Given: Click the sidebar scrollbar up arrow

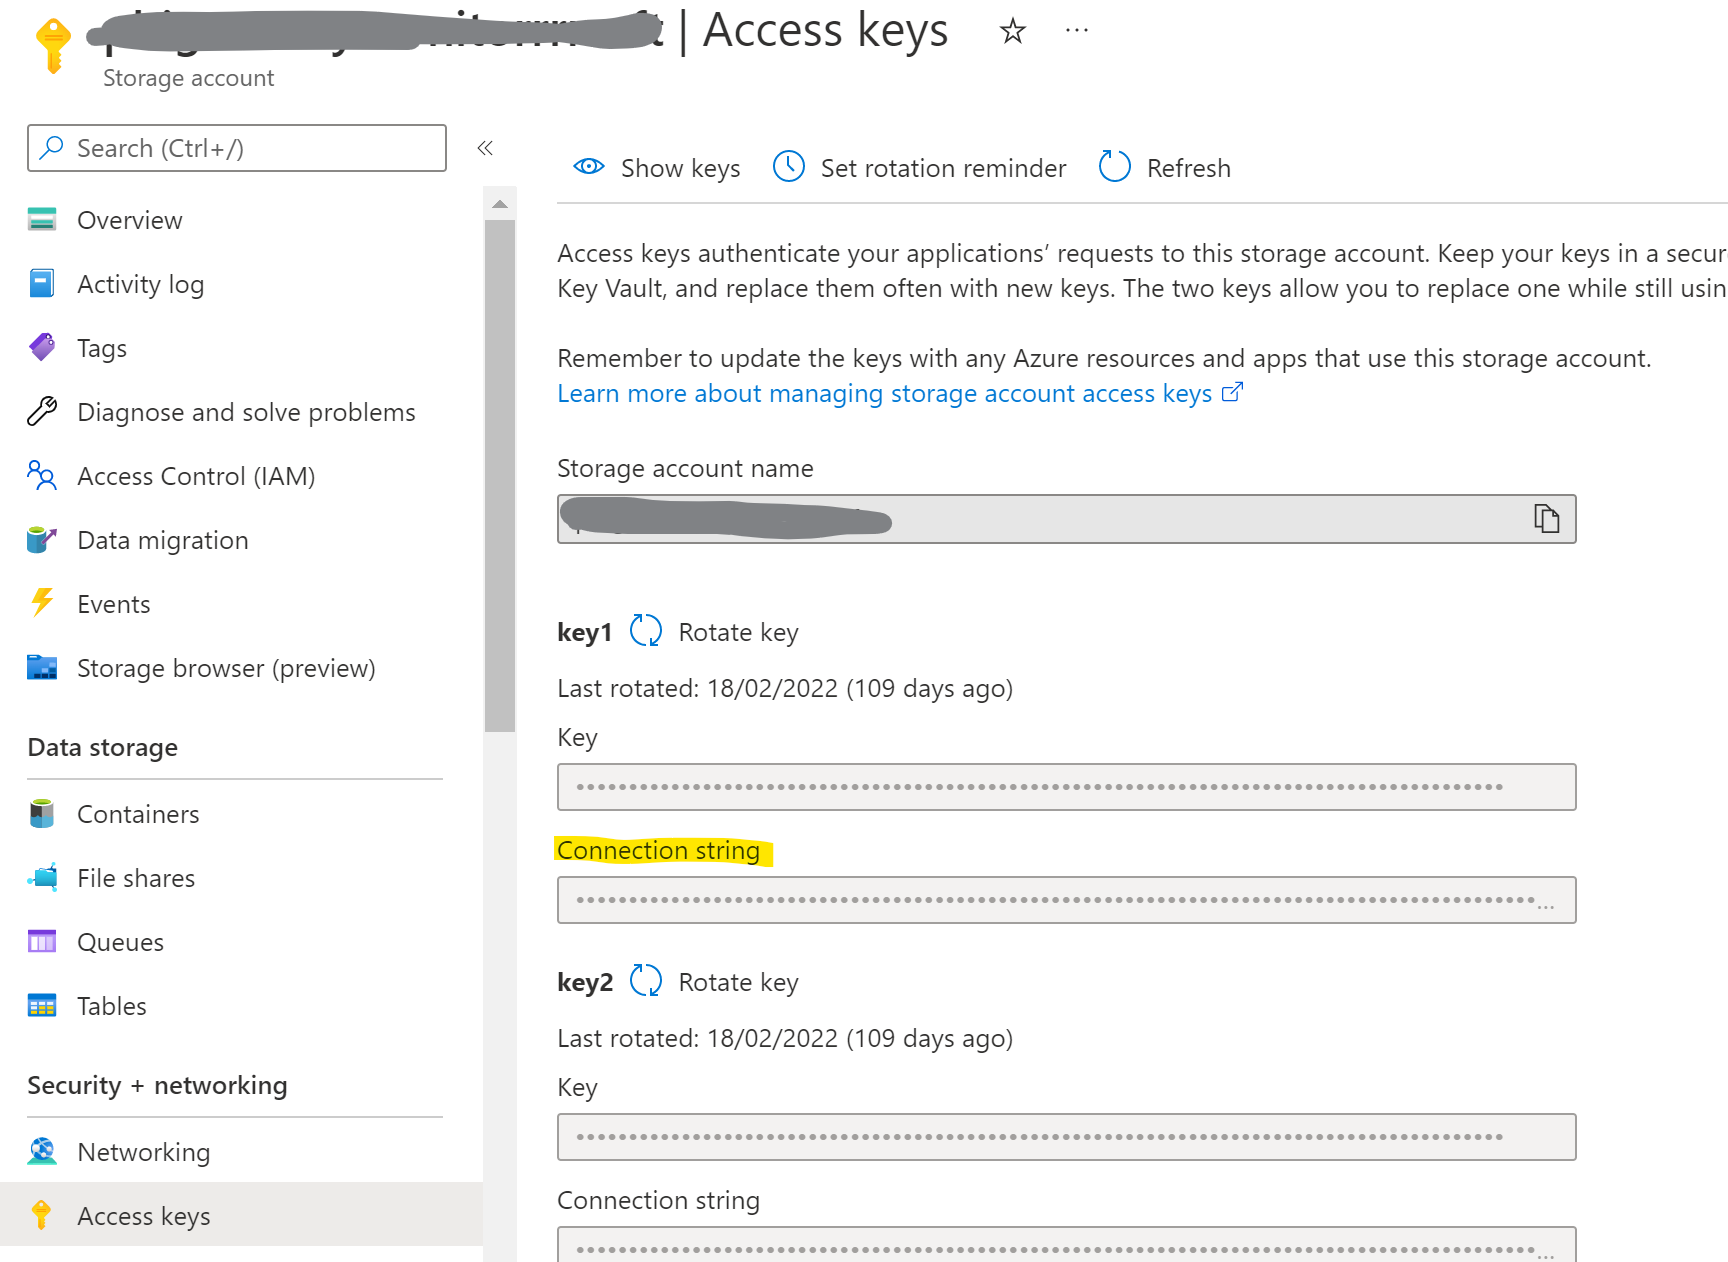Looking at the screenshot, I should [x=500, y=204].
